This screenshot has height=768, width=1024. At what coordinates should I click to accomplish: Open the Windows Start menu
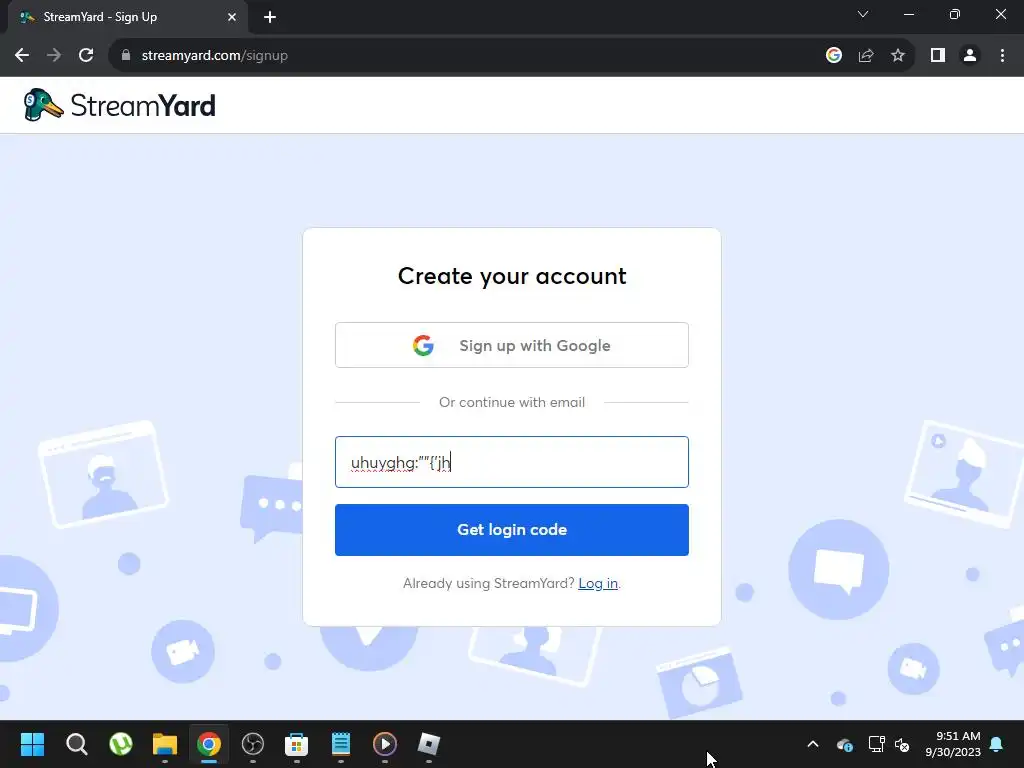pyautogui.click(x=32, y=744)
